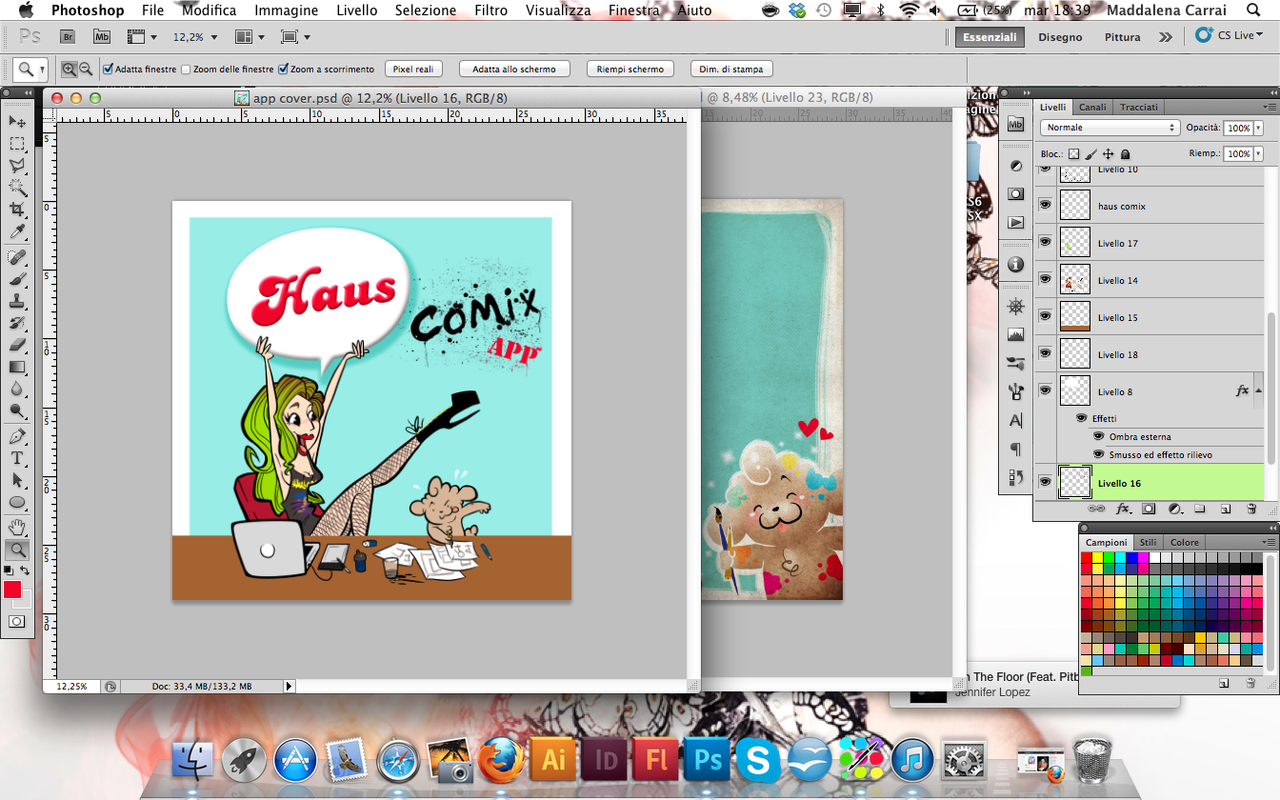Hide layer Livello 17
Viewport: 1280px width, 800px height.
1045,242
